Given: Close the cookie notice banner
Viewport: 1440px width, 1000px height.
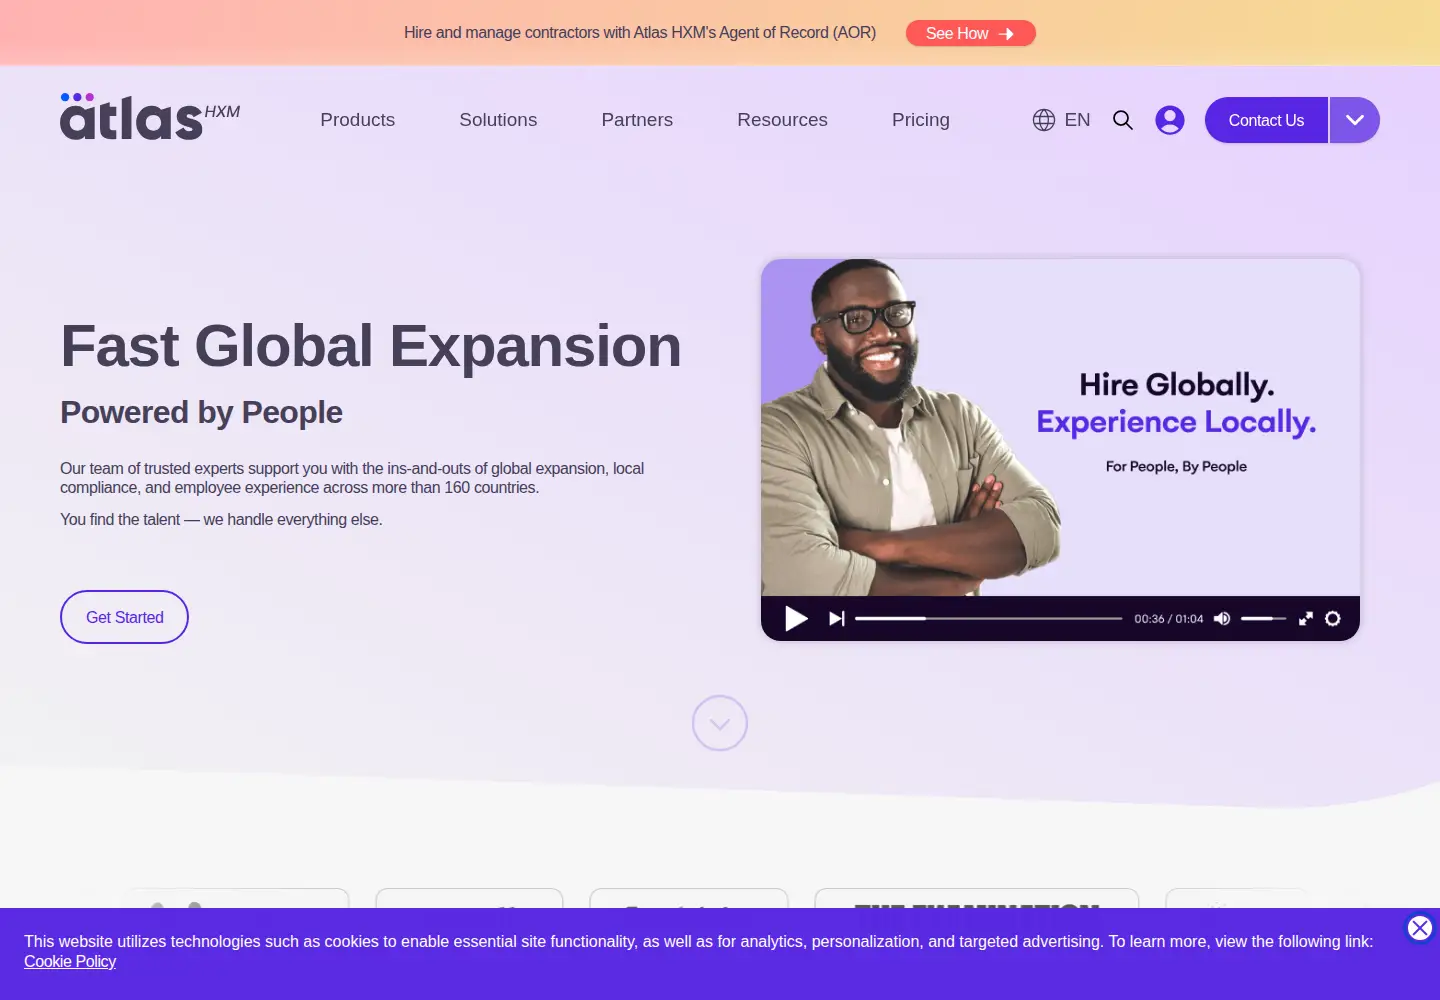Looking at the screenshot, I should point(1419,928).
